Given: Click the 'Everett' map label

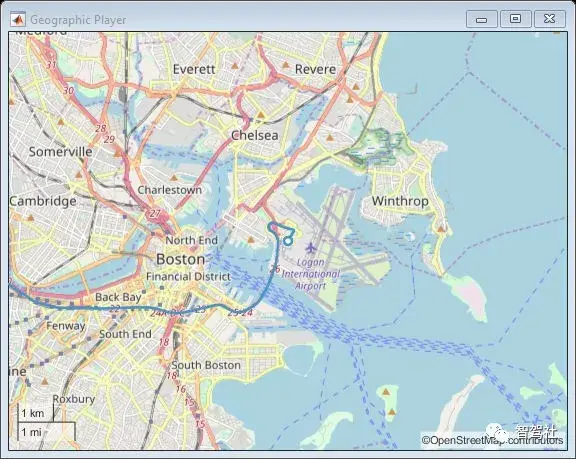Looking at the screenshot, I should coord(194,69).
